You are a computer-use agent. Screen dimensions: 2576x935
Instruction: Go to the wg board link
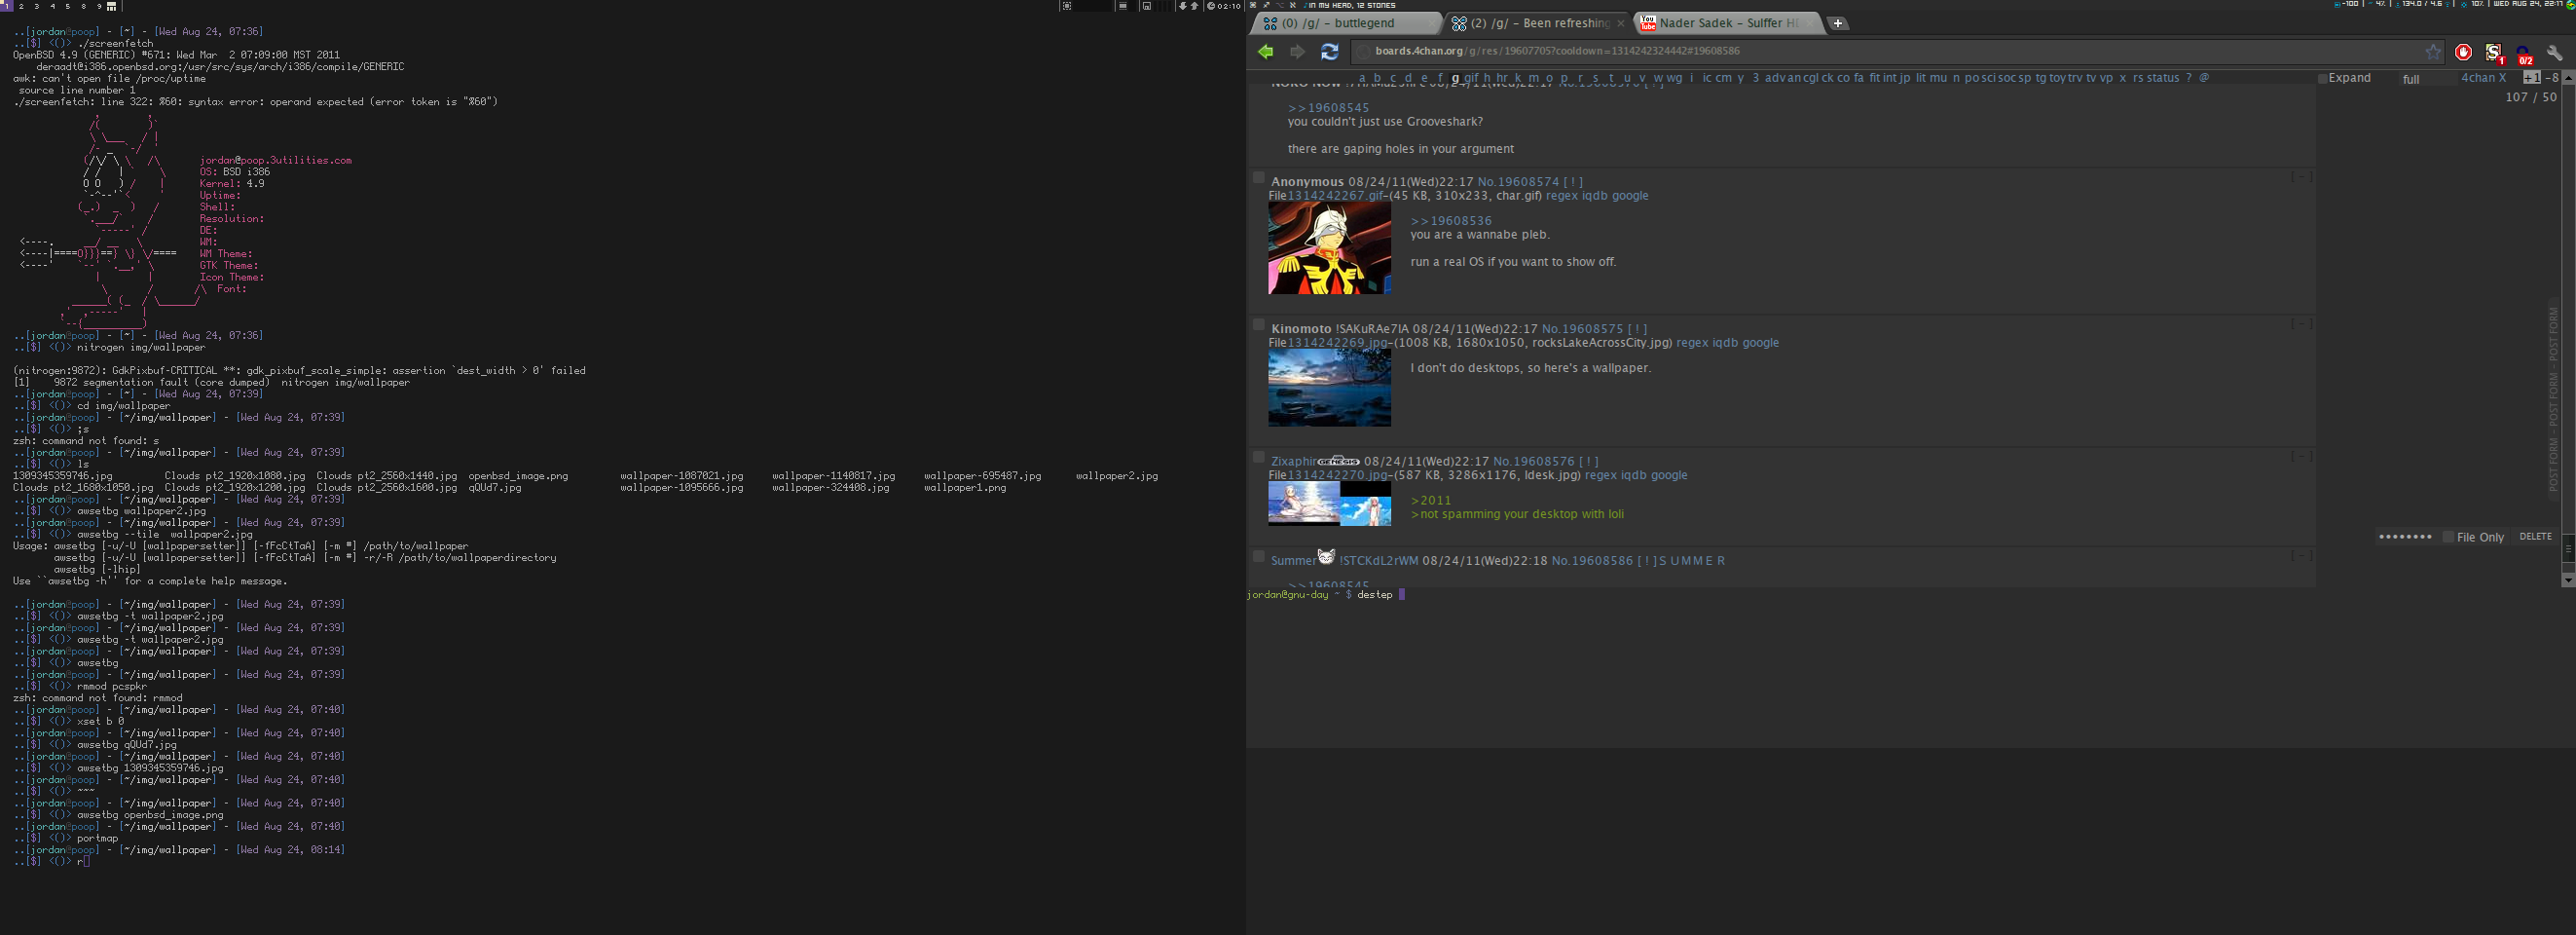click(x=1674, y=78)
